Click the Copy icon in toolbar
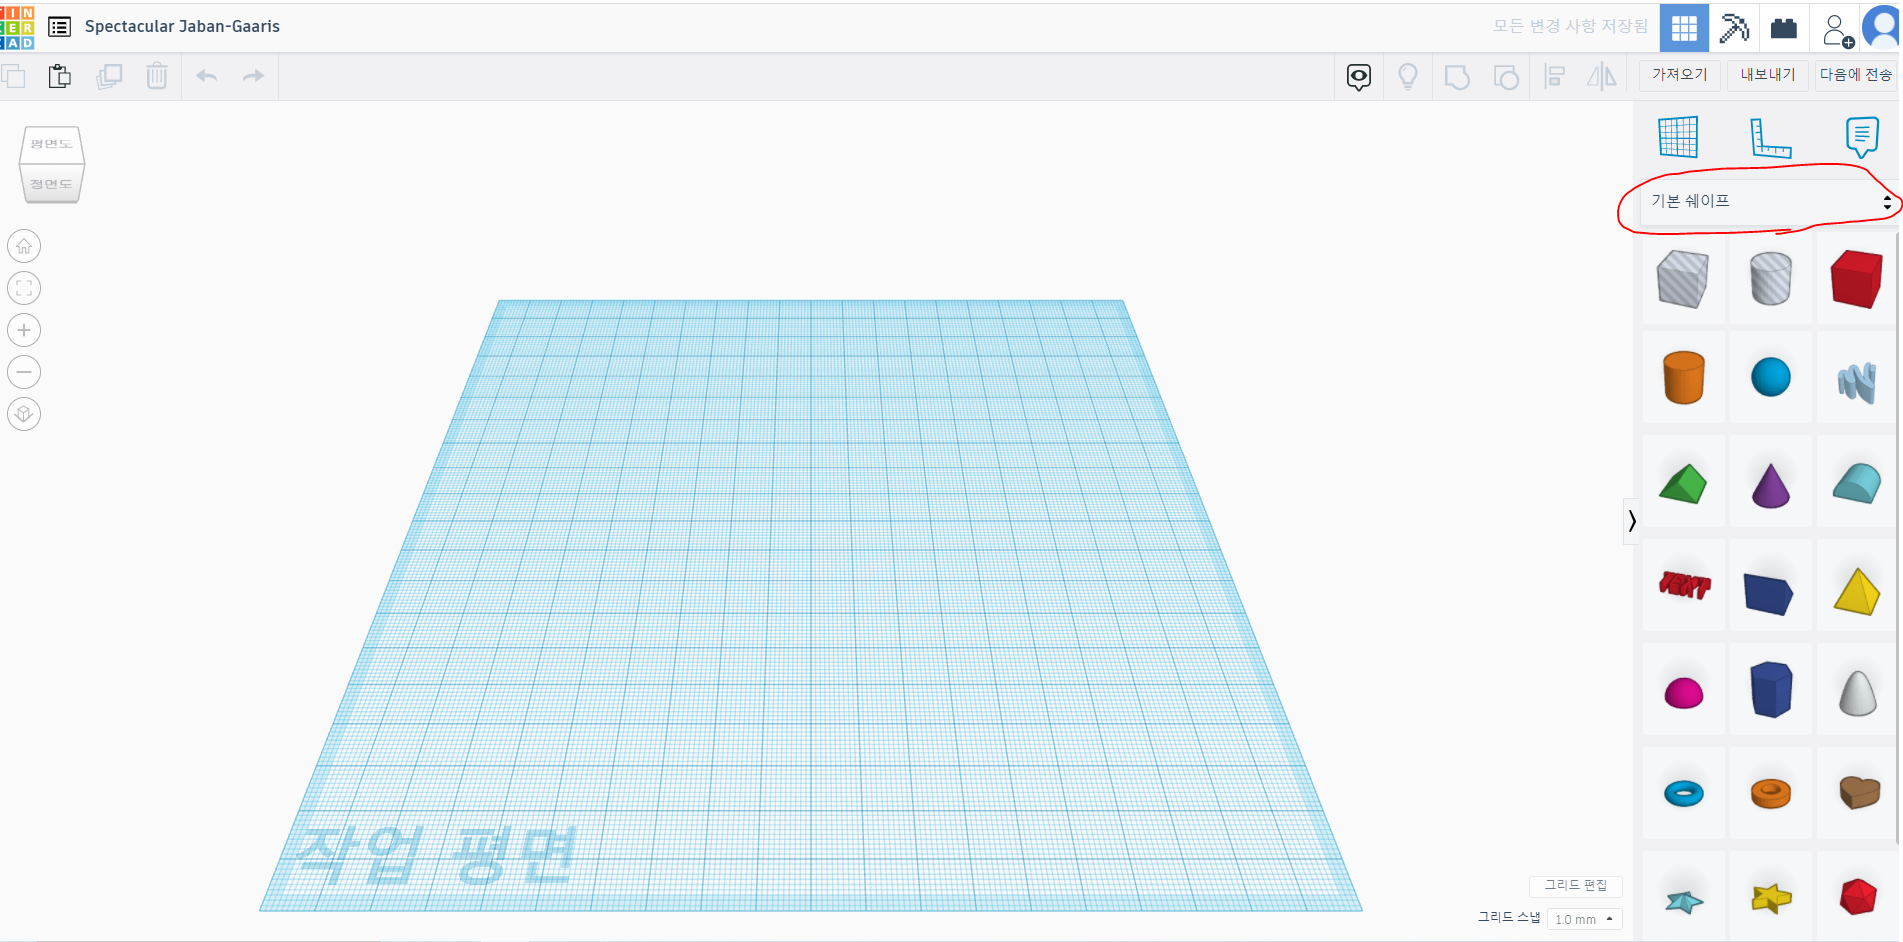Image resolution: width=1903 pixels, height=942 pixels. pyautogui.click(x=13, y=76)
